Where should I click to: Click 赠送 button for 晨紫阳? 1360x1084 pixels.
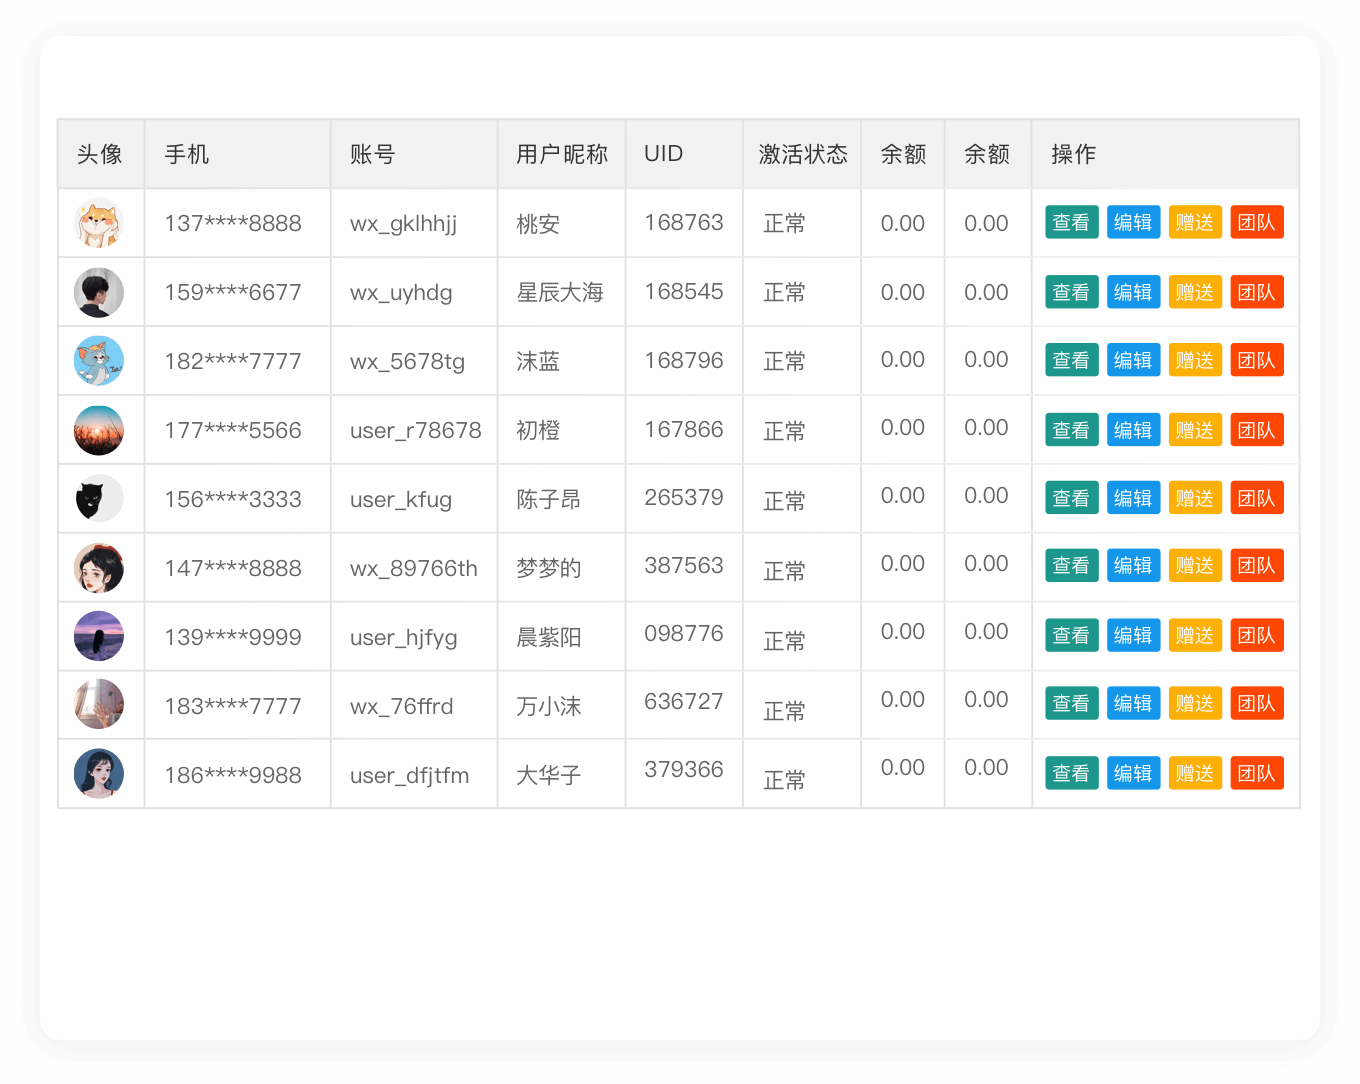pos(1195,634)
